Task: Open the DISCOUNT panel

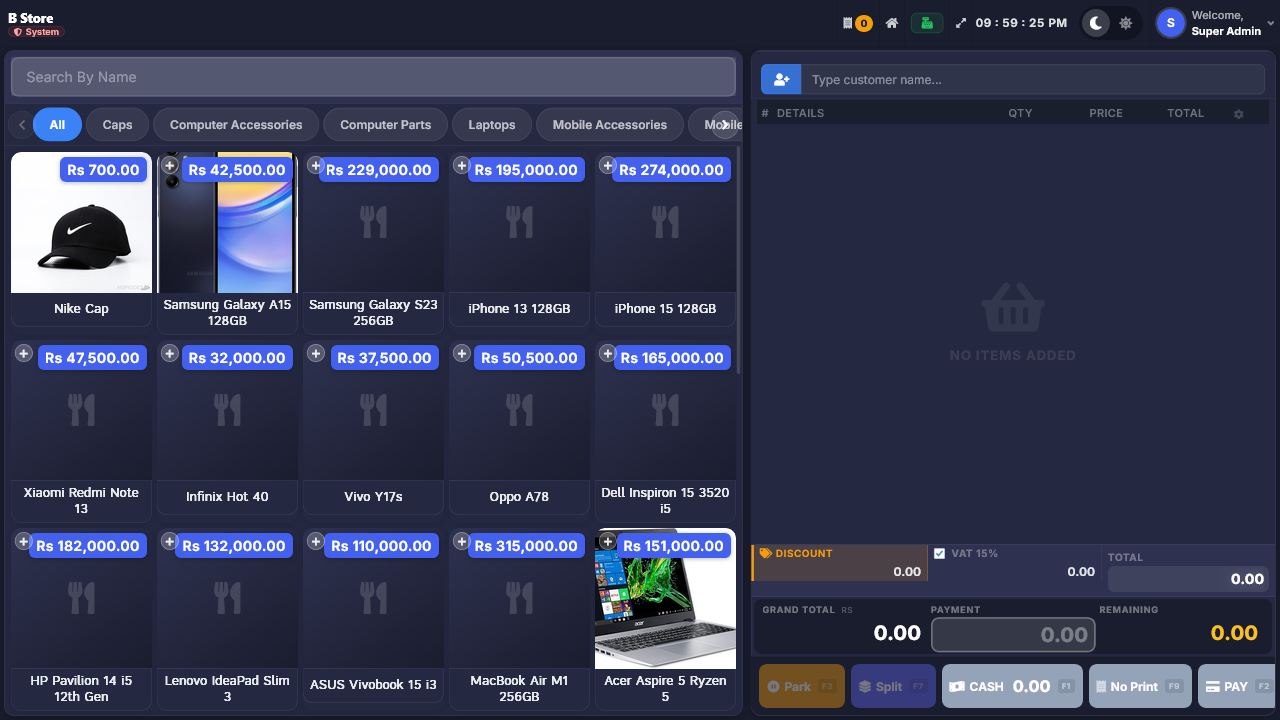Action: 840,563
